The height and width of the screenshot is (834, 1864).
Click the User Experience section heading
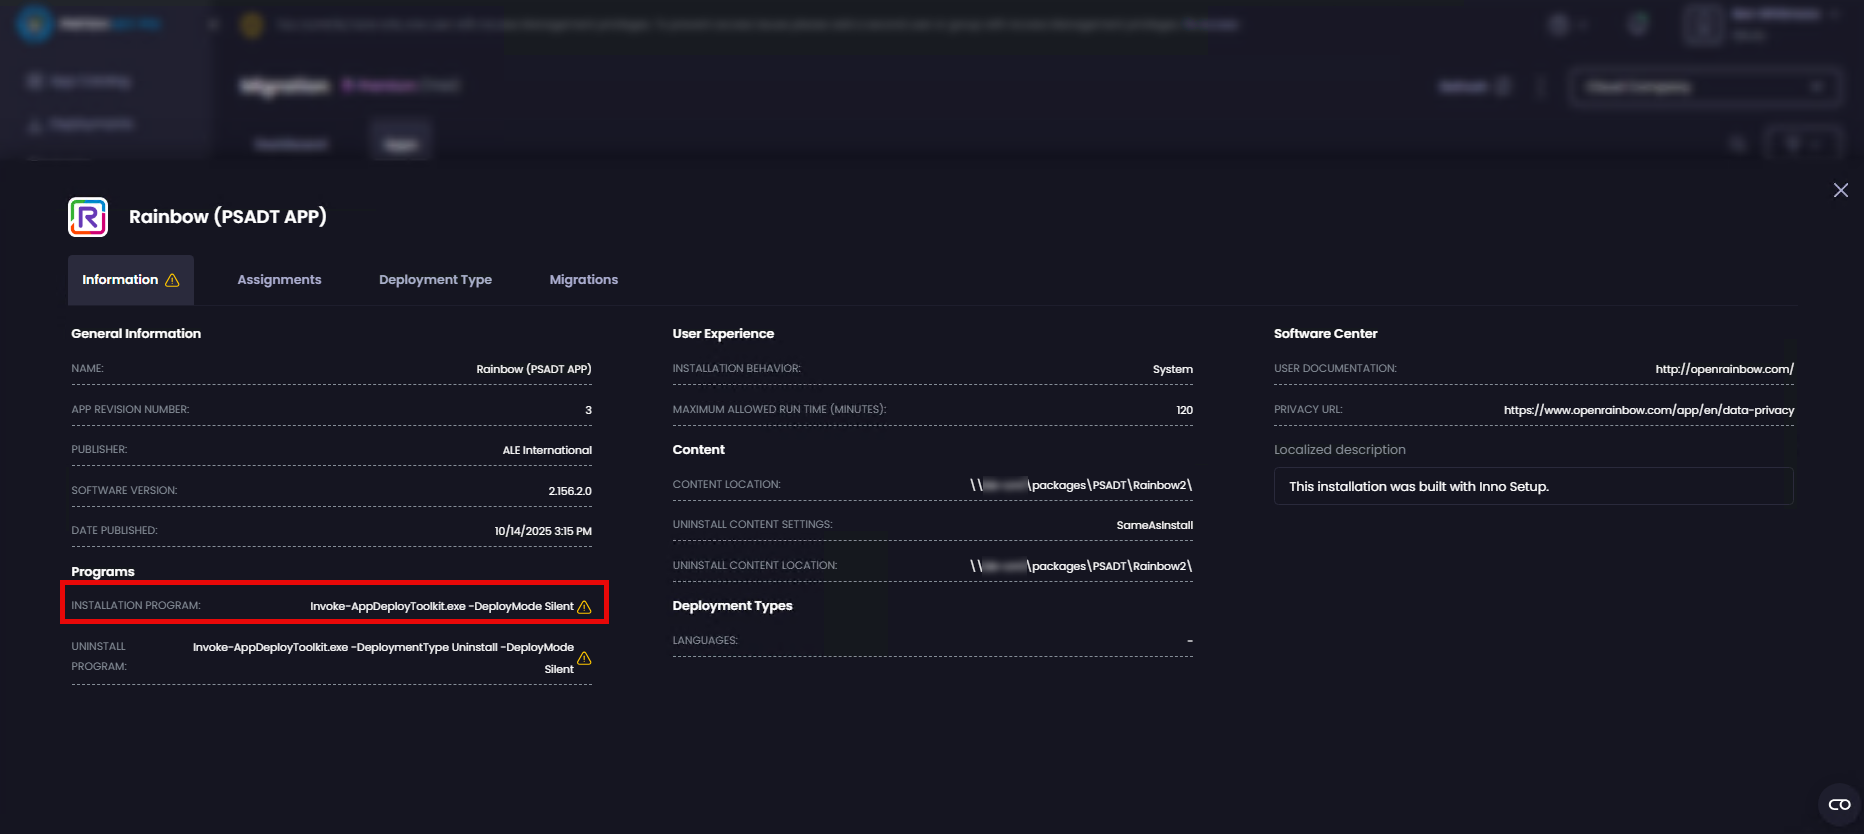pyautogui.click(x=723, y=334)
